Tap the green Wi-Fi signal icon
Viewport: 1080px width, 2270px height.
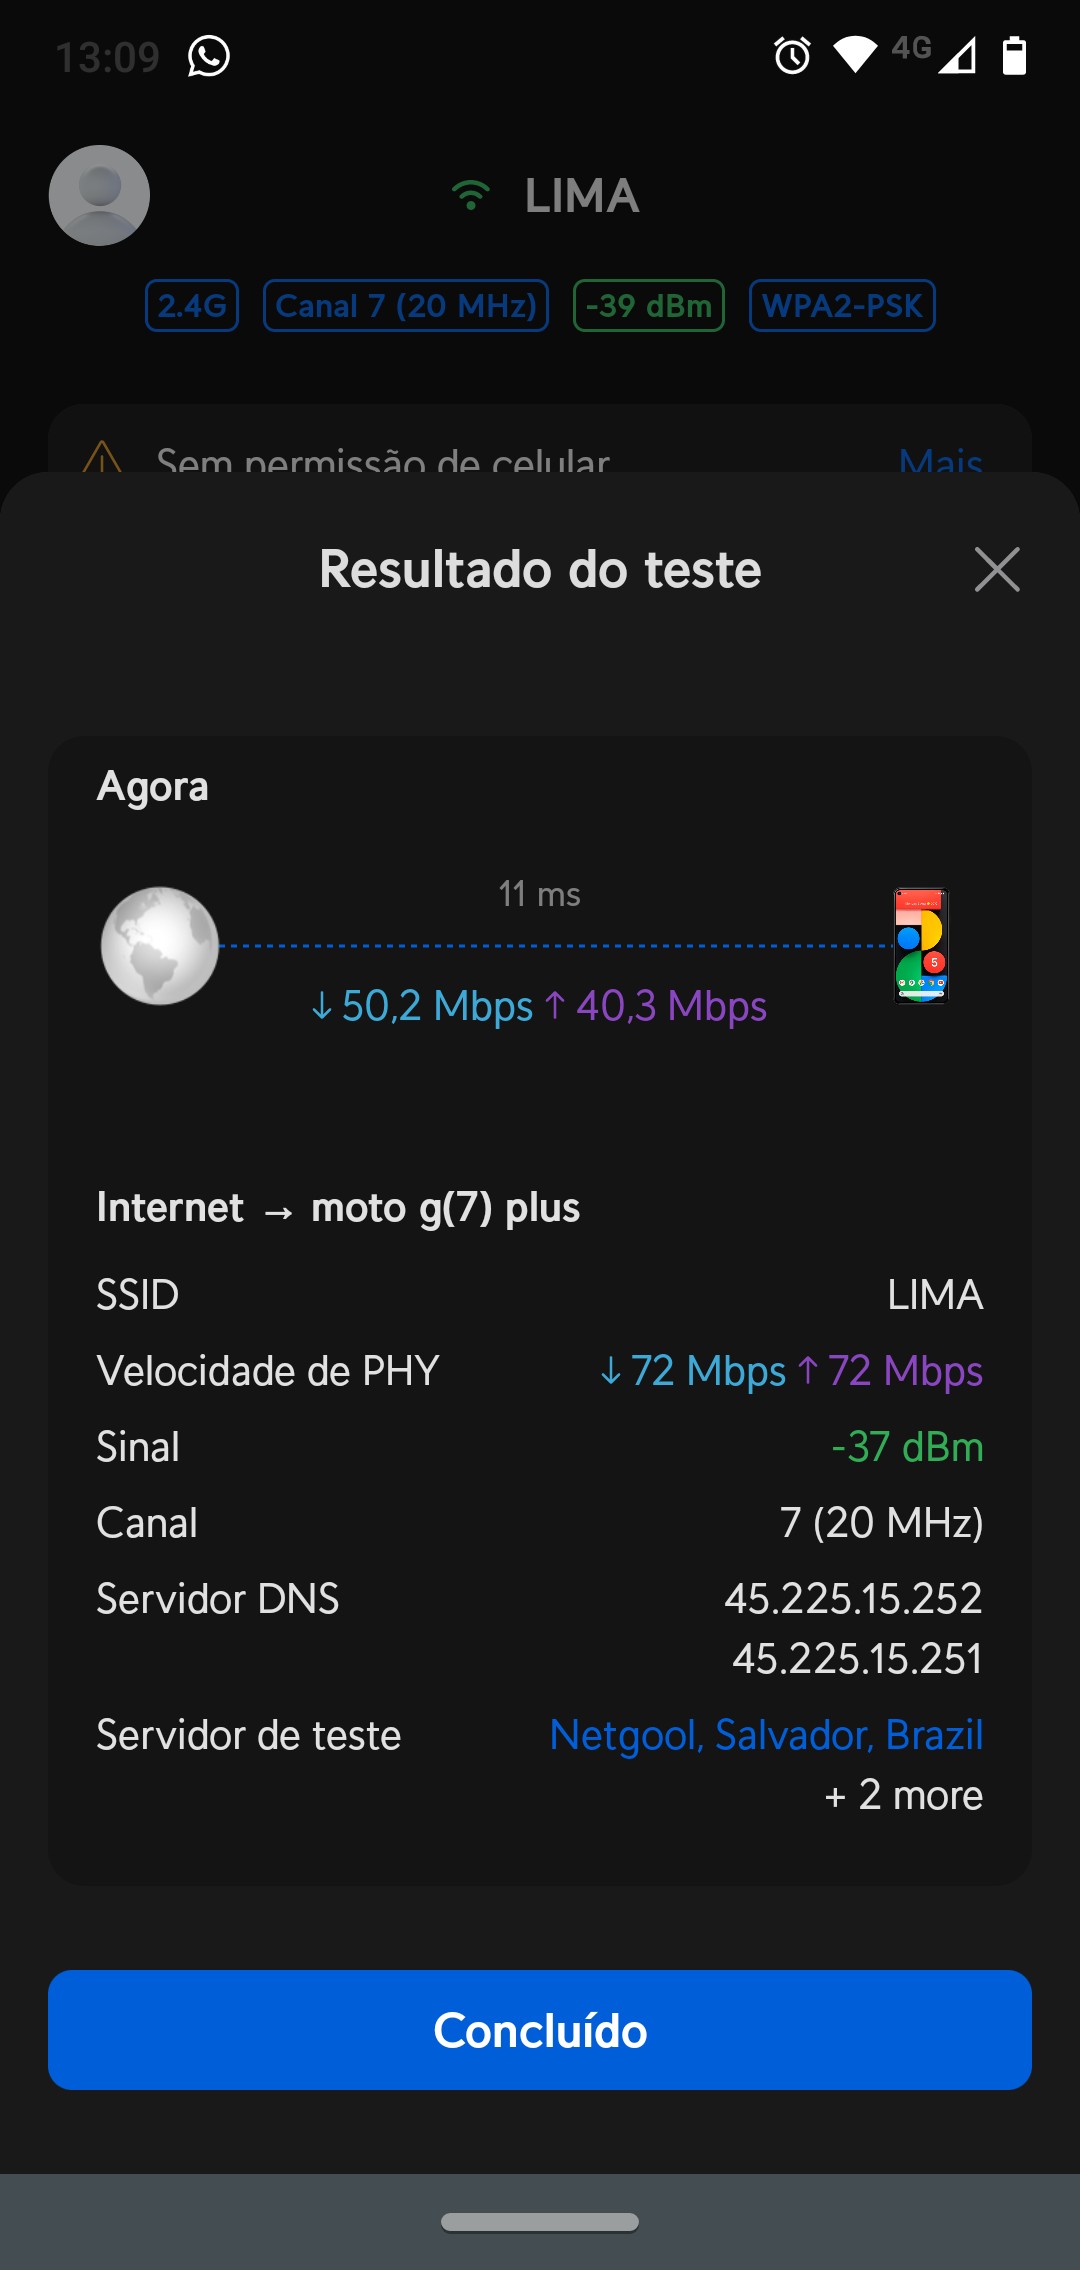470,195
